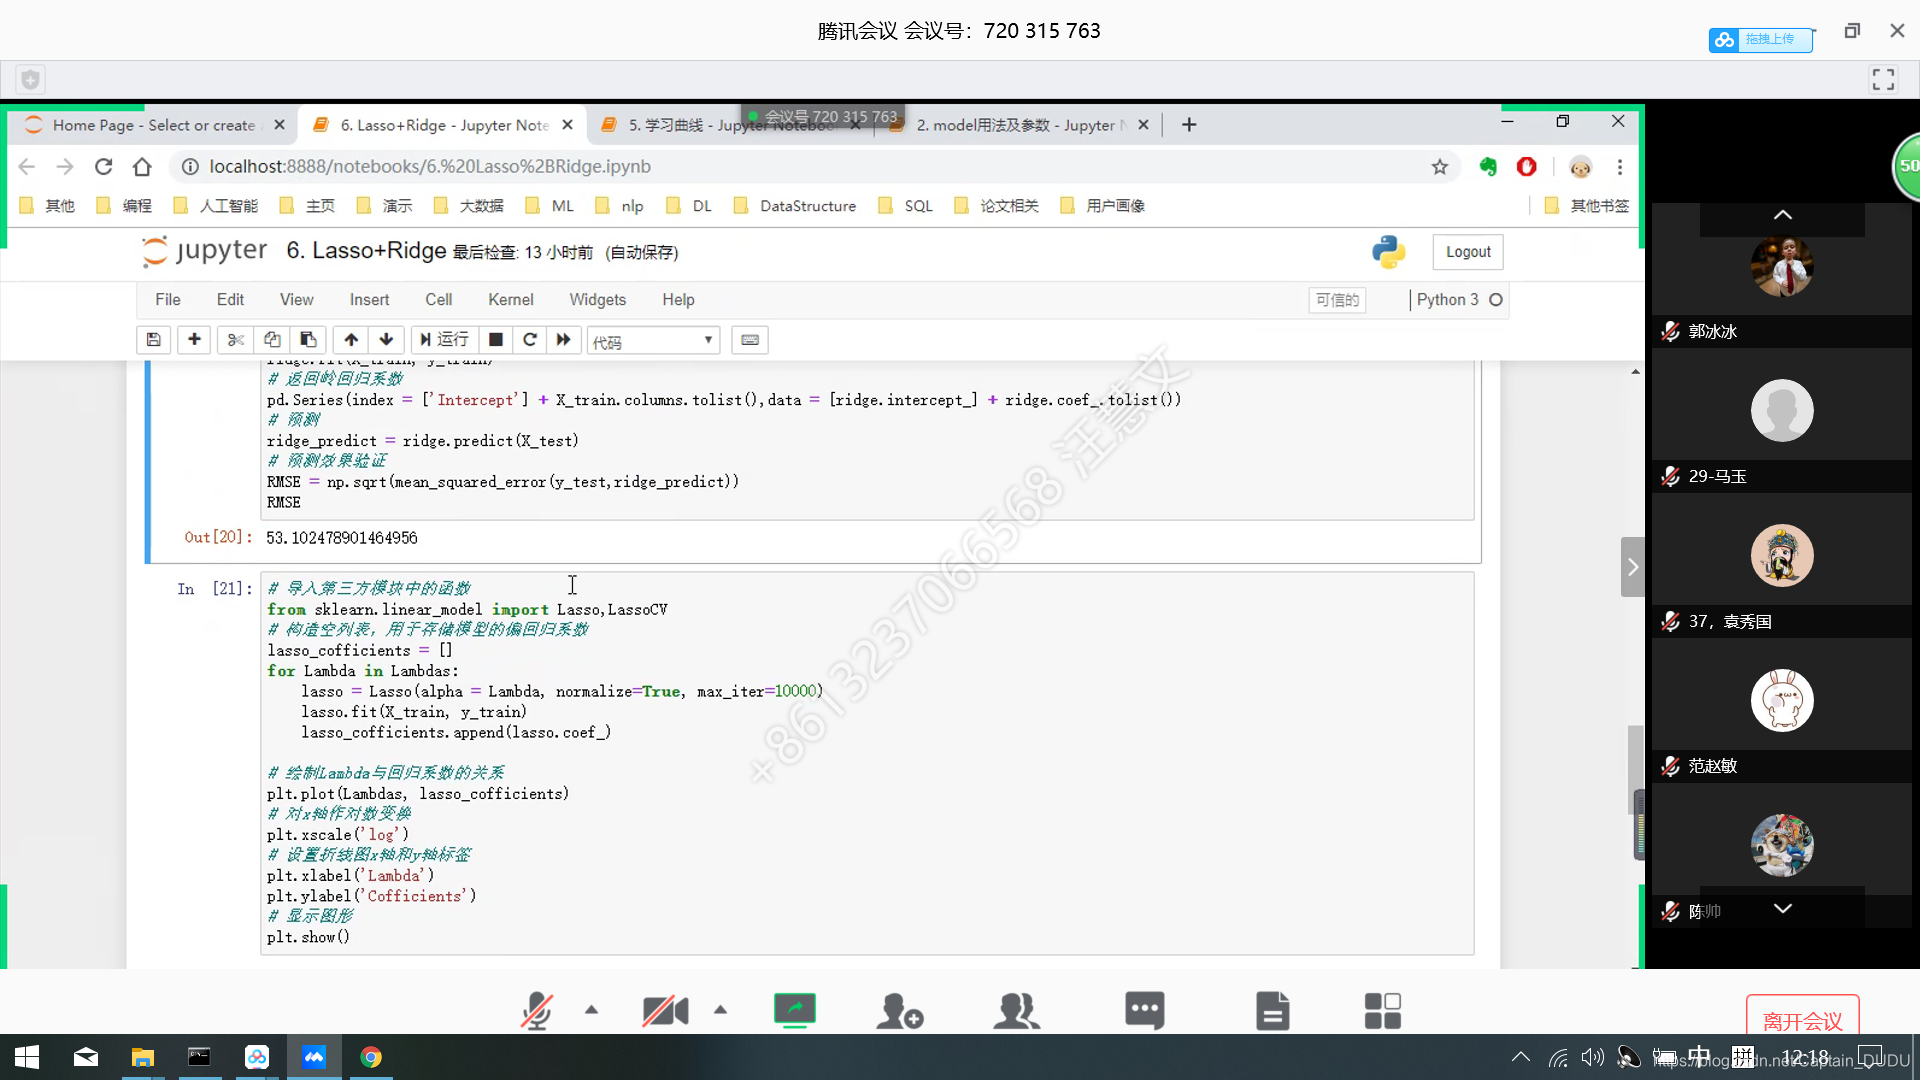Open the SQL bookmark folder
1920x1080 pixels.
[x=906, y=206]
